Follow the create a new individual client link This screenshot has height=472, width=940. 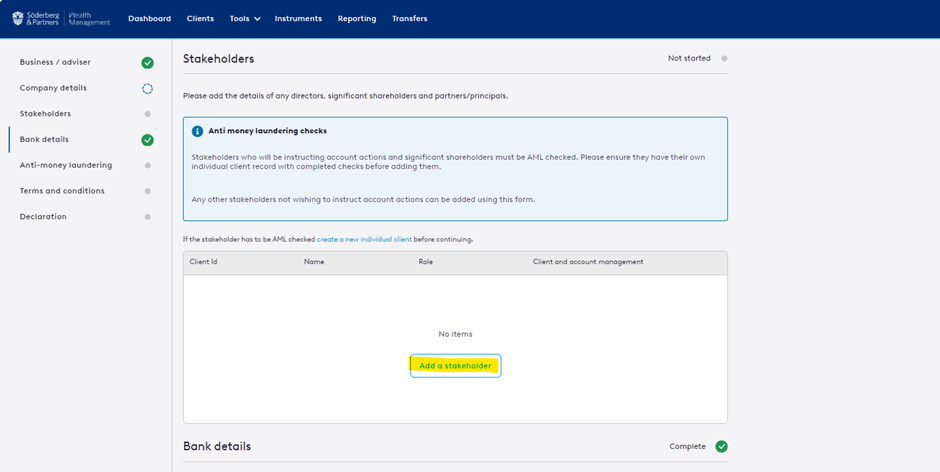364,240
